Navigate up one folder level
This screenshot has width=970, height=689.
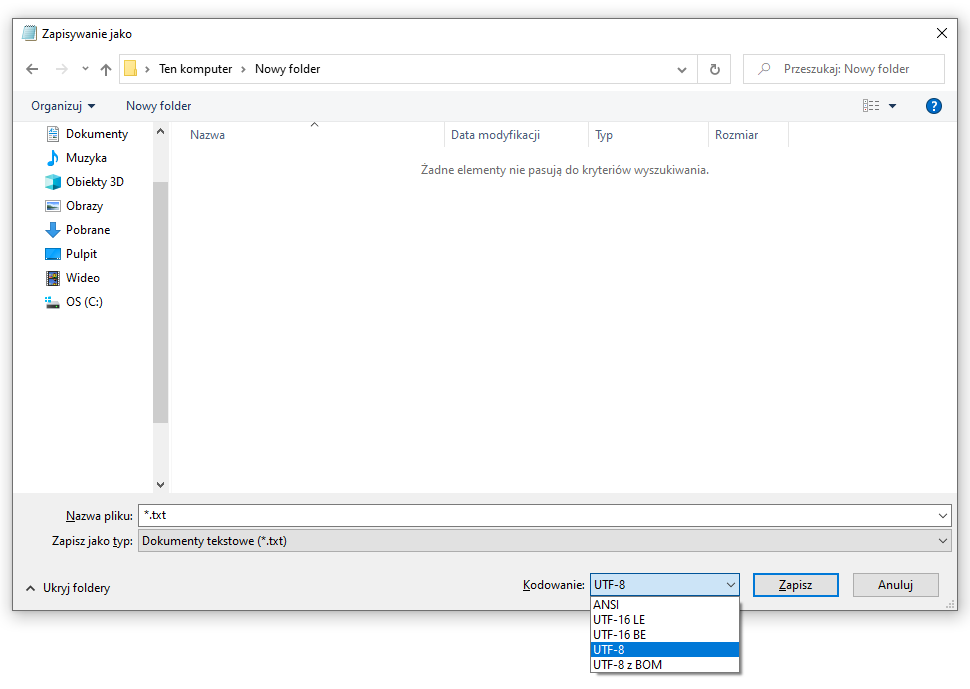[x=105, y=68]
